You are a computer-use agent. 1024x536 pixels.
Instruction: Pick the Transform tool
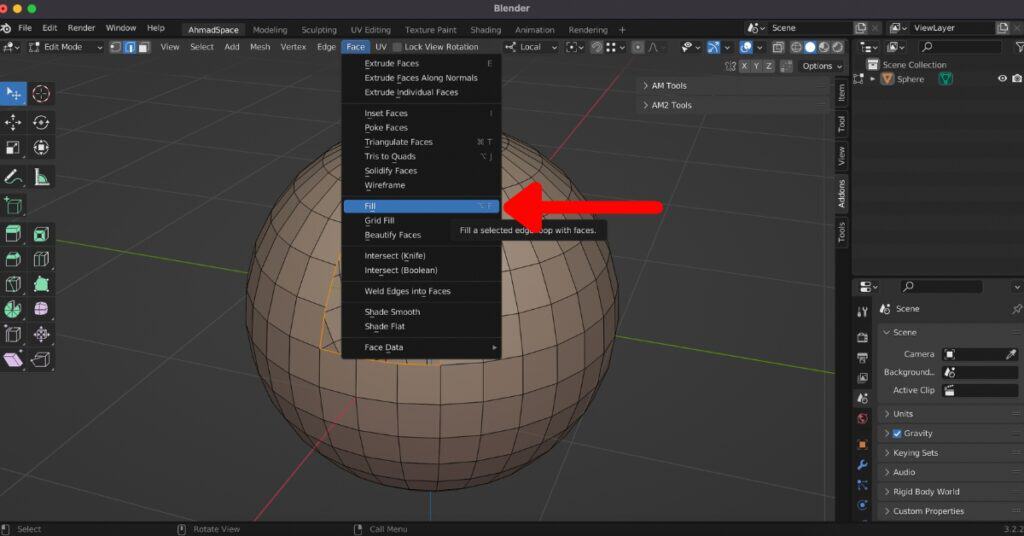41,148
